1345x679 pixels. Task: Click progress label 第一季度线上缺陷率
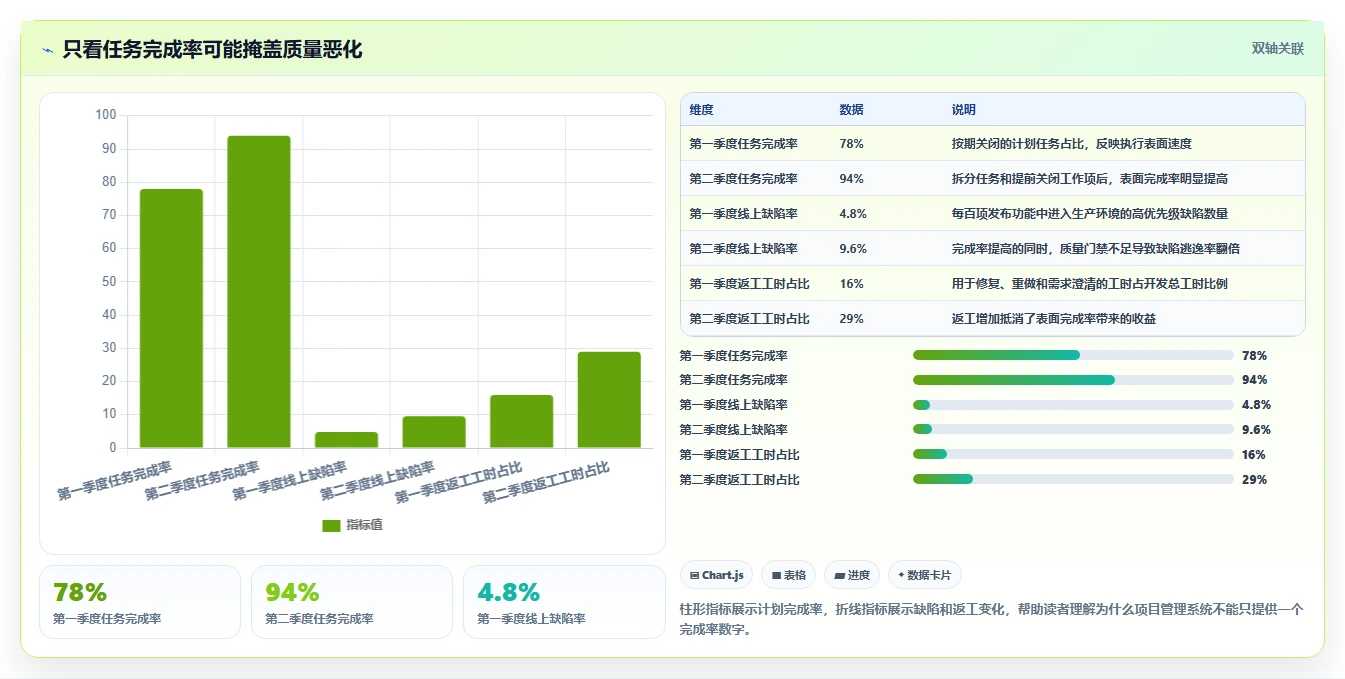click(x=733, y=405)
